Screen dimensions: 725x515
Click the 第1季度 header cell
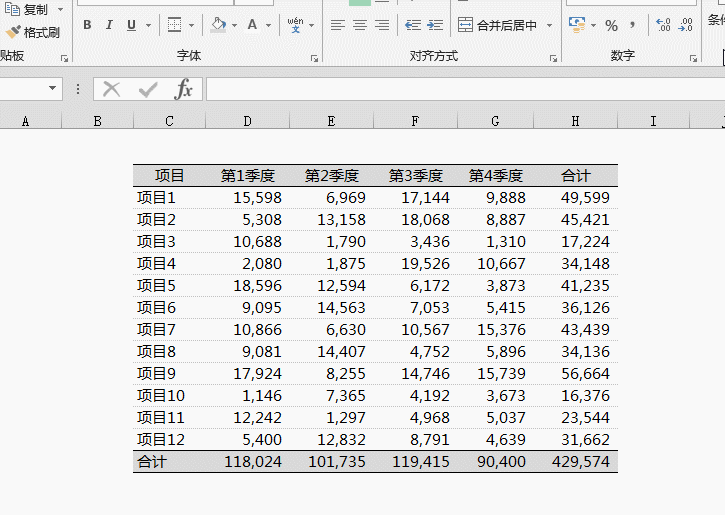coord(248,176)
